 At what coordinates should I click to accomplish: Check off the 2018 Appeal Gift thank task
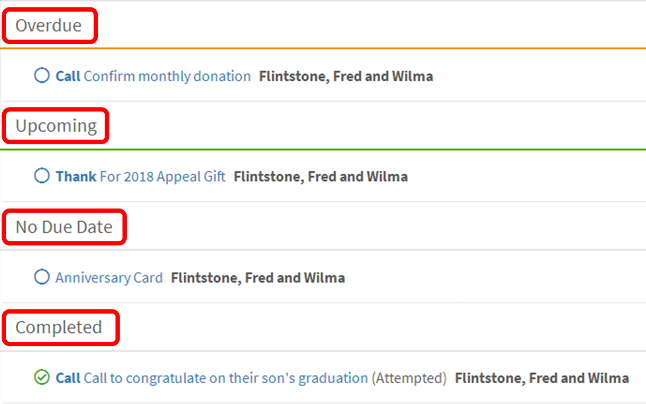click(x=42, y=175)
